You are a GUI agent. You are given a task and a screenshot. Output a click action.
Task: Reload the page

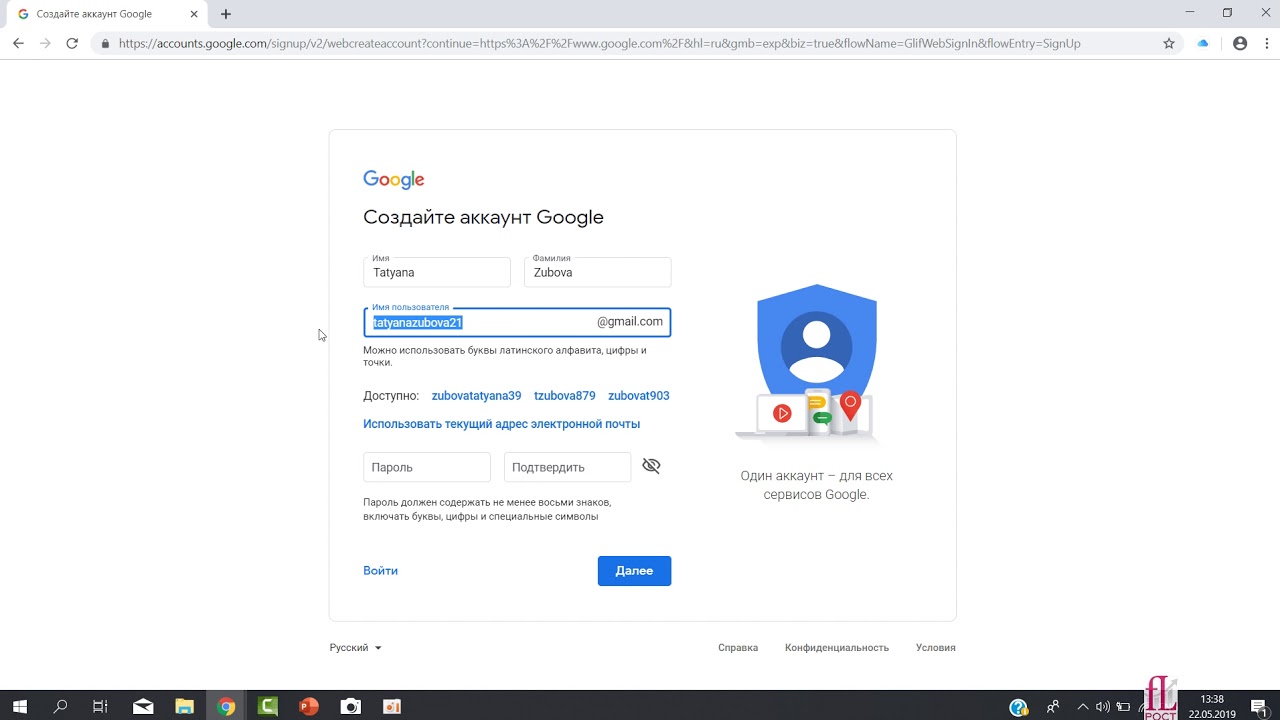(x=72, y=44)
